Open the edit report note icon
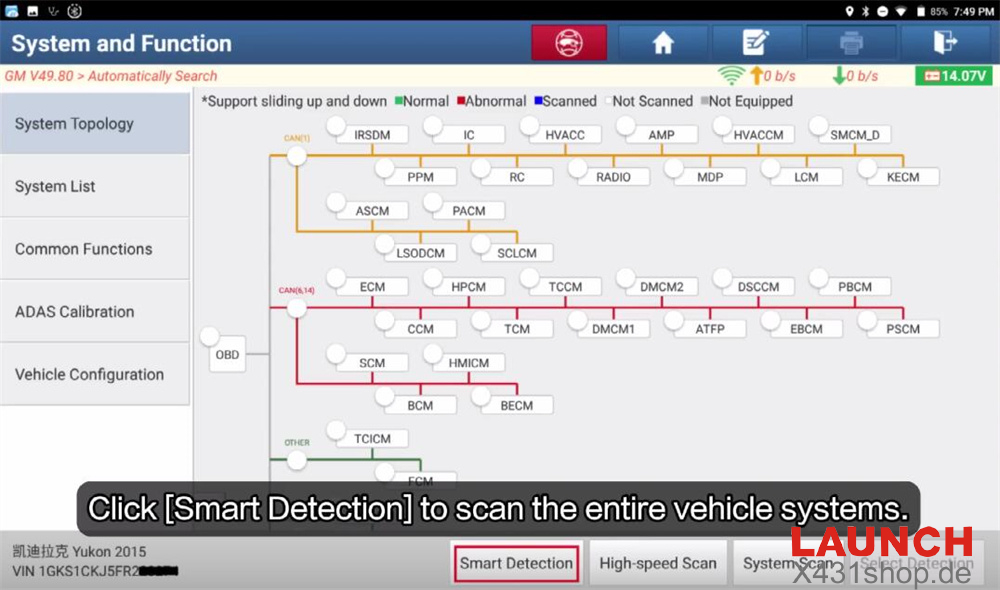1000x590 pixels. tap(756, 43)
